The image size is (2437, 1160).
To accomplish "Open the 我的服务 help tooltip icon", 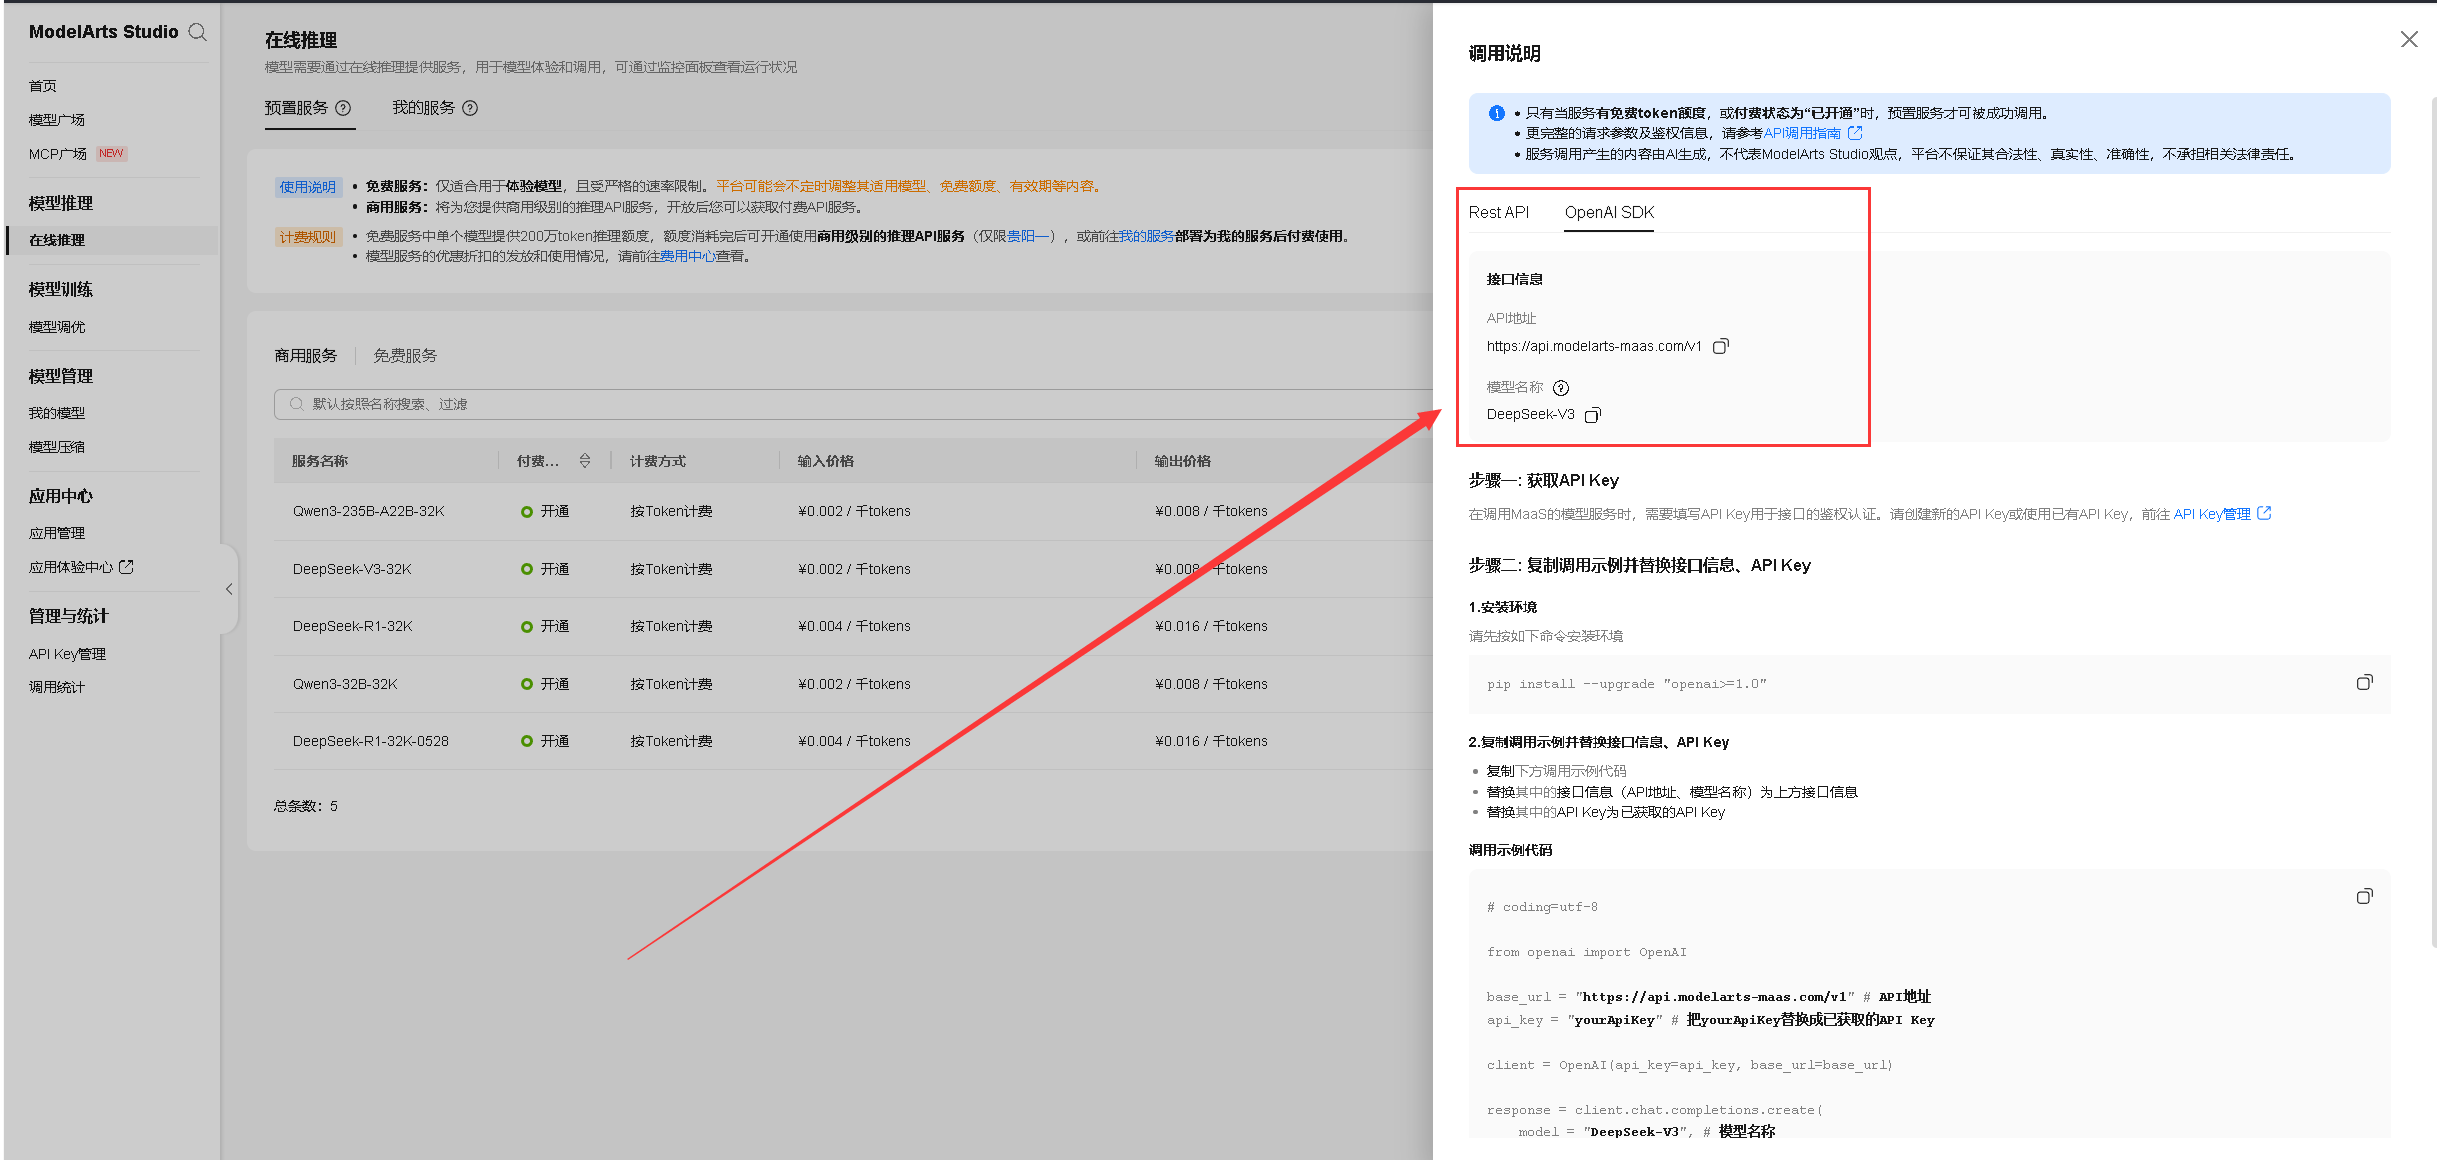I will (470, 108).
